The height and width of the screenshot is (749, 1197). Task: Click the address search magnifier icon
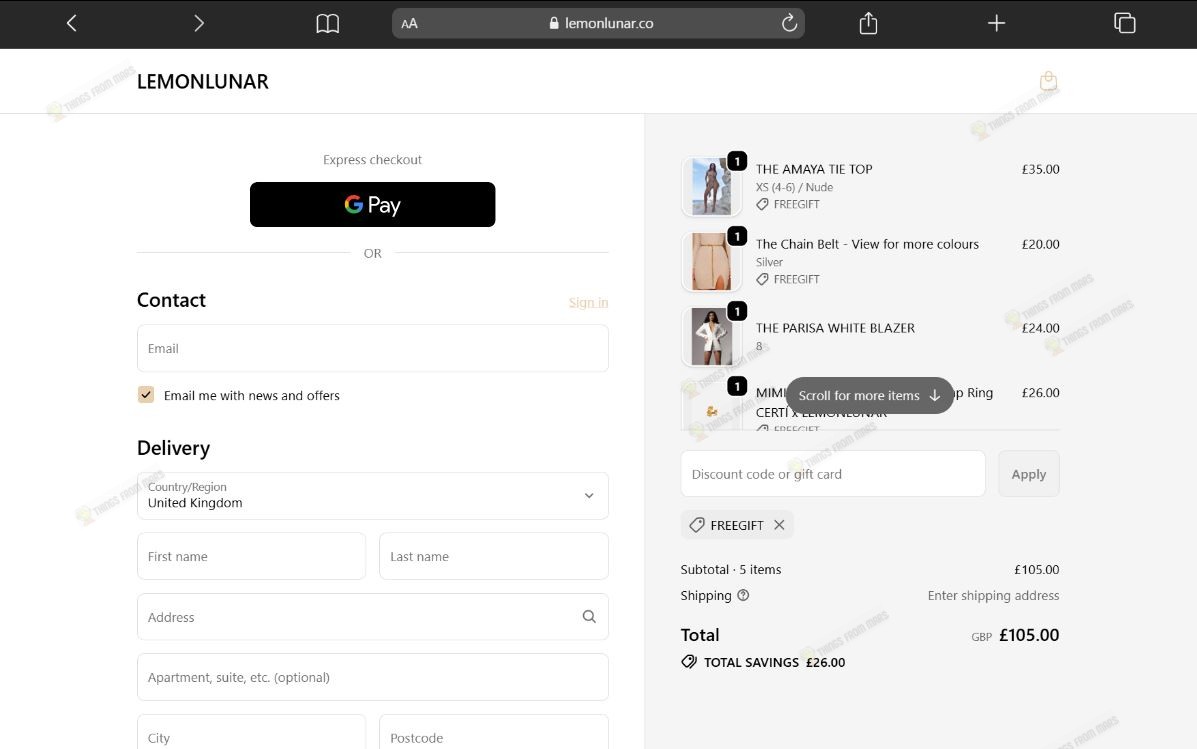click(x=589, y=616)
